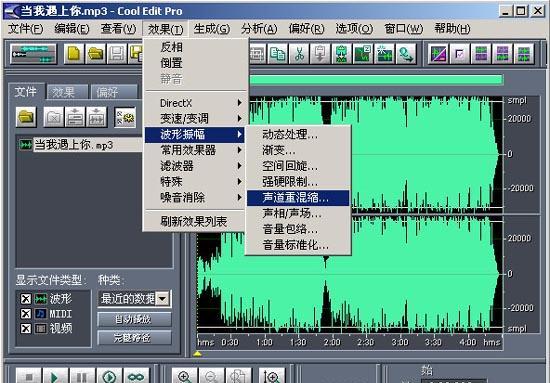
Task: Open the 最近的数据 sort dropdown
Action: tap(162, 299)
